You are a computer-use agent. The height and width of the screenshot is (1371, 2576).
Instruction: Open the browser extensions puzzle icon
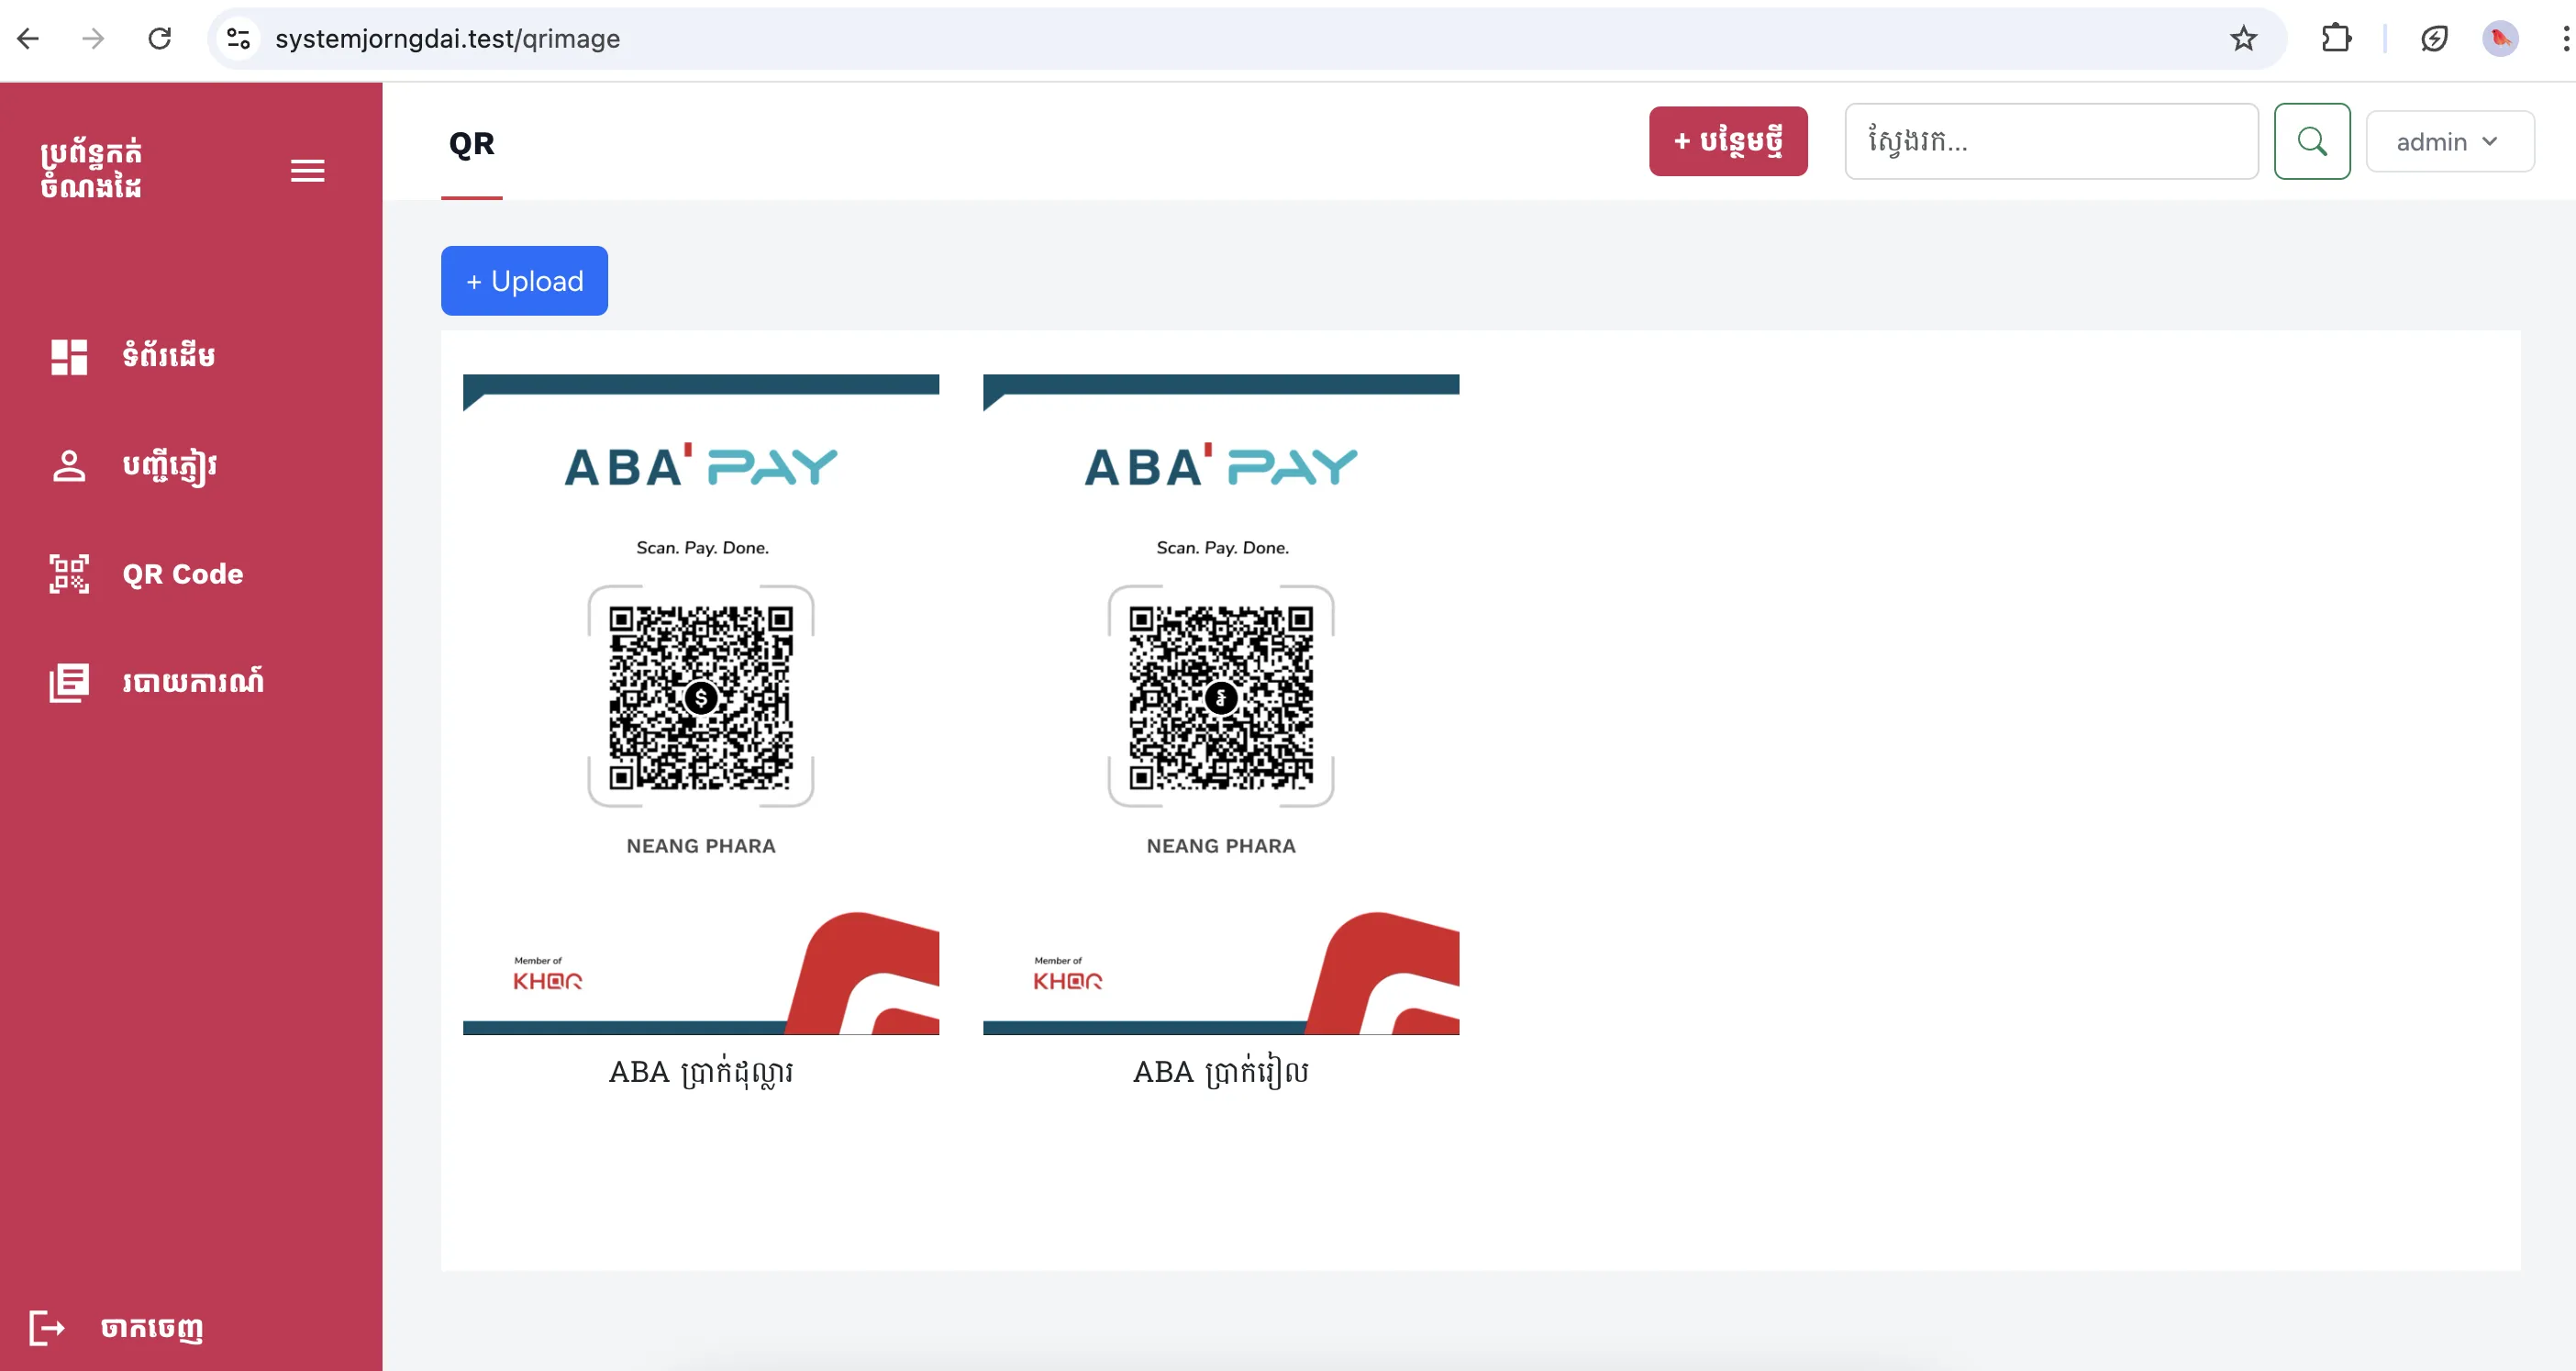[2336, 39]
